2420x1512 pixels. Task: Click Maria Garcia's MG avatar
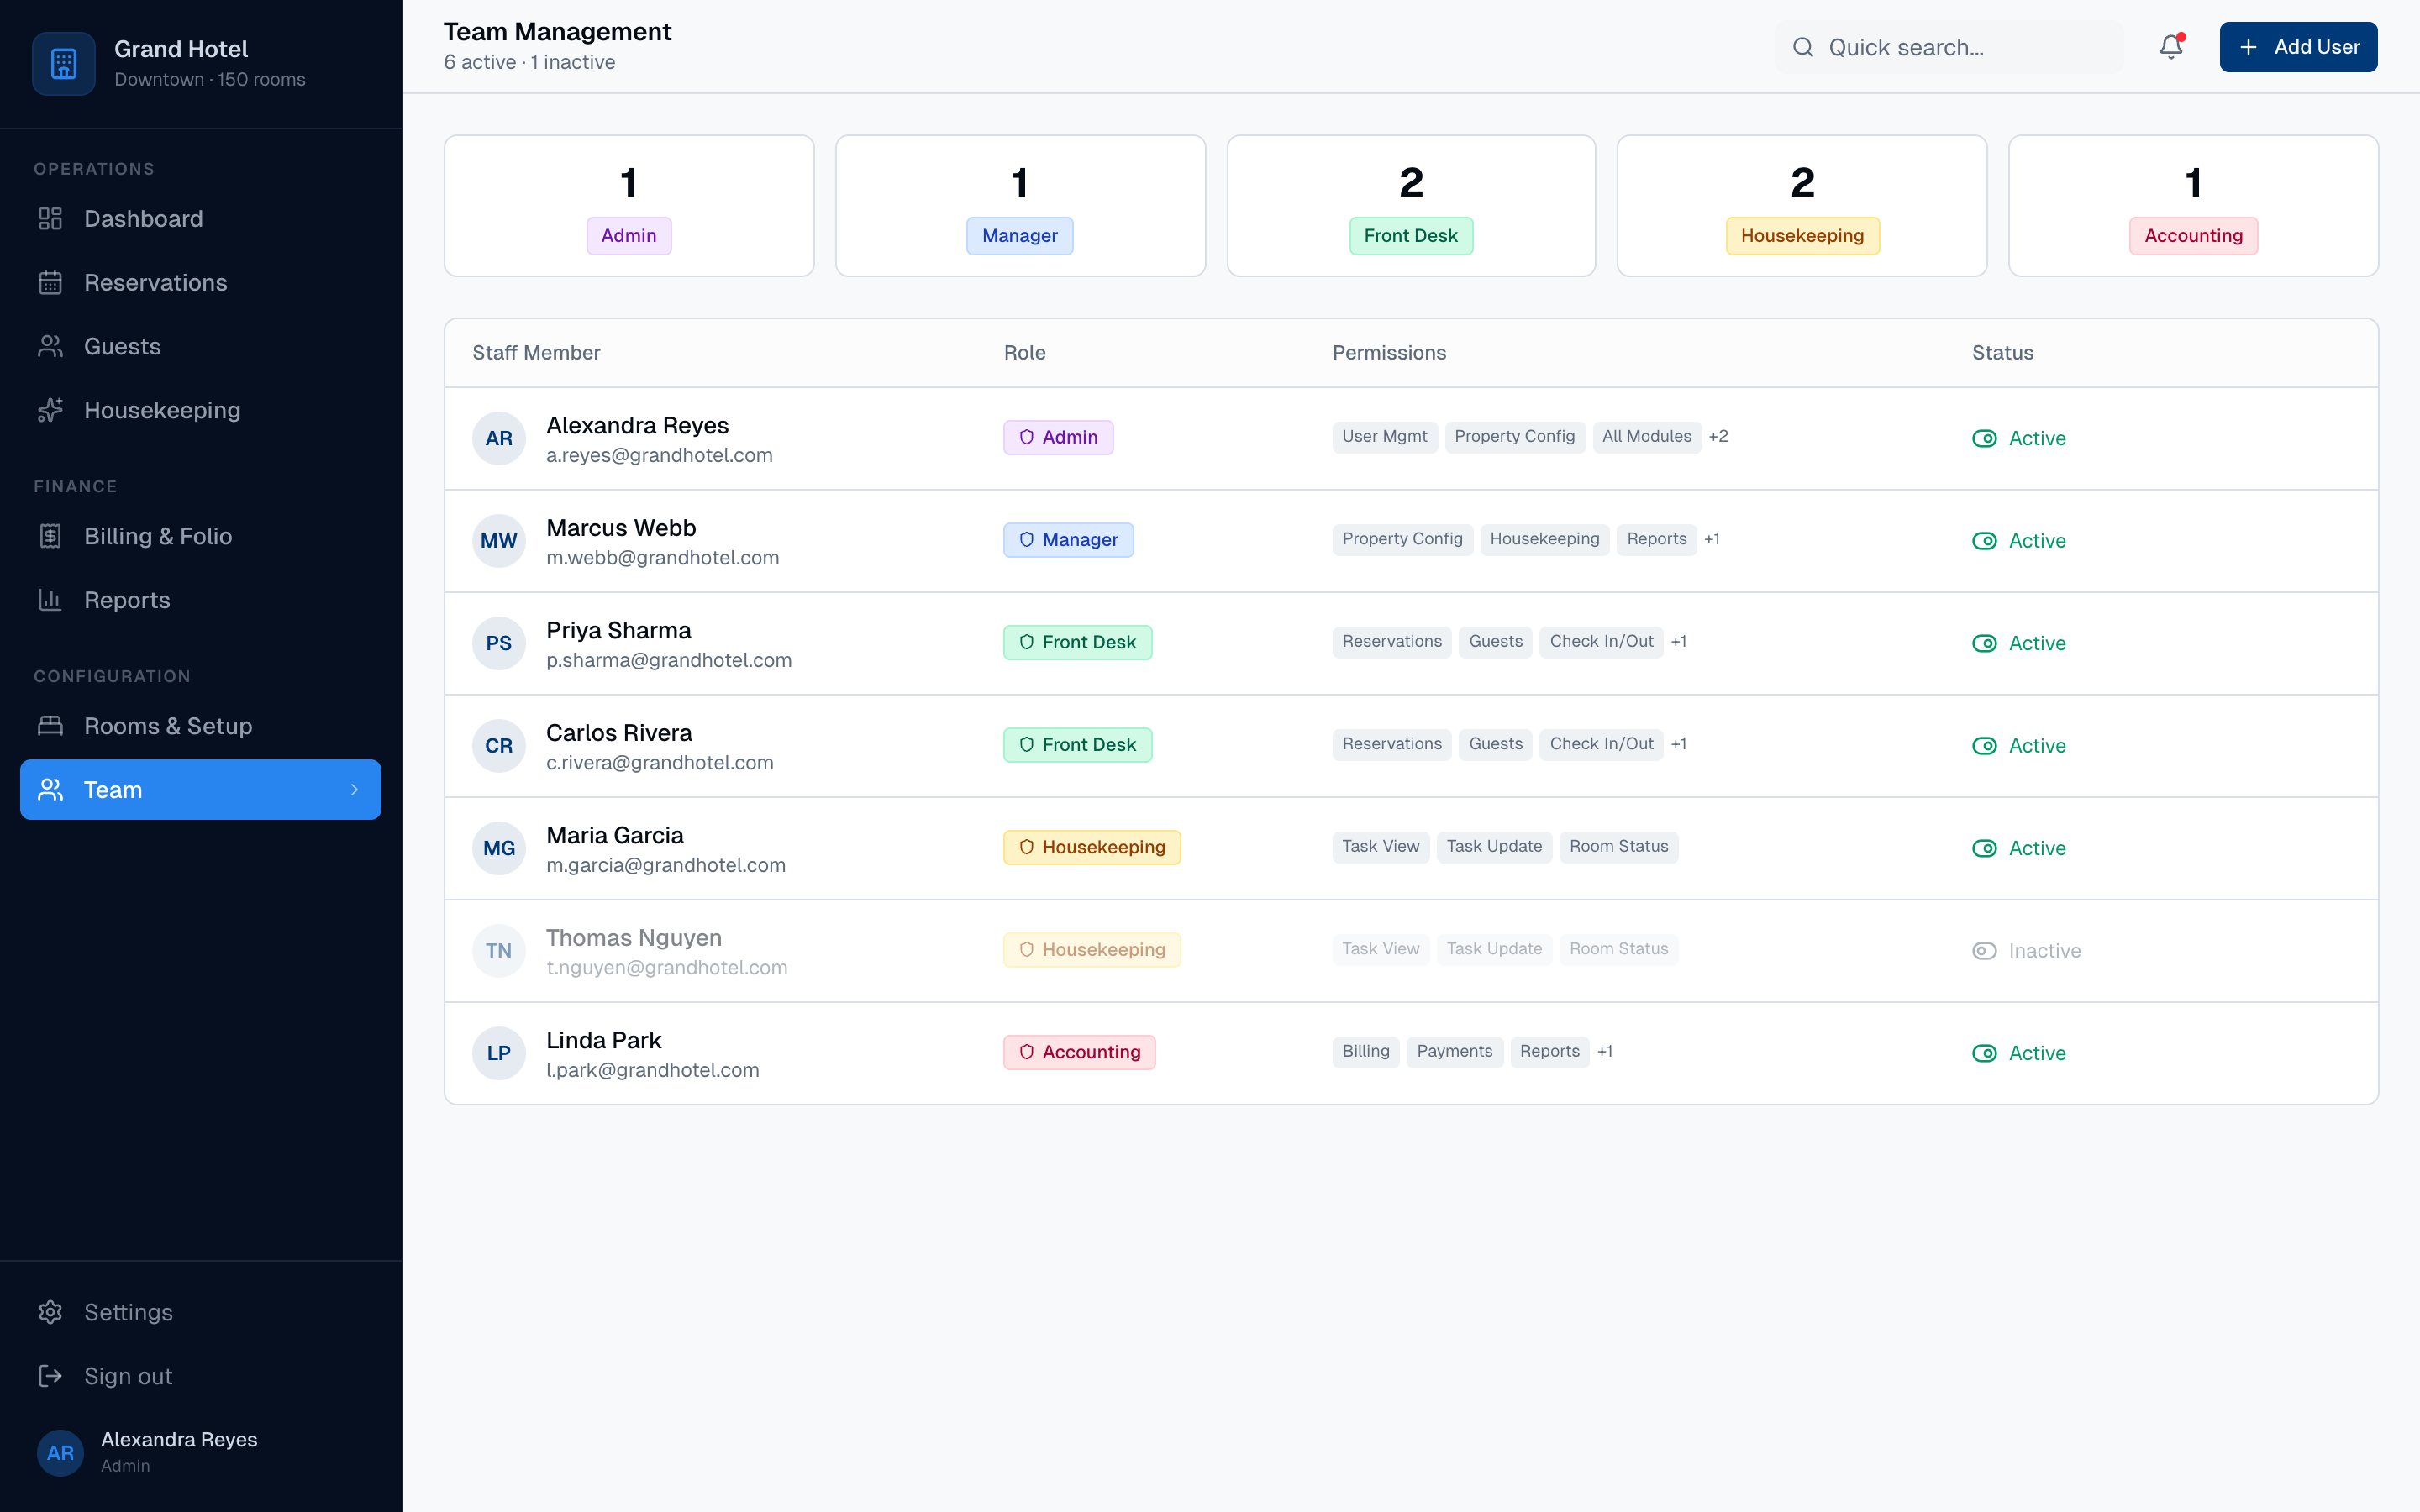click(499, 848)
